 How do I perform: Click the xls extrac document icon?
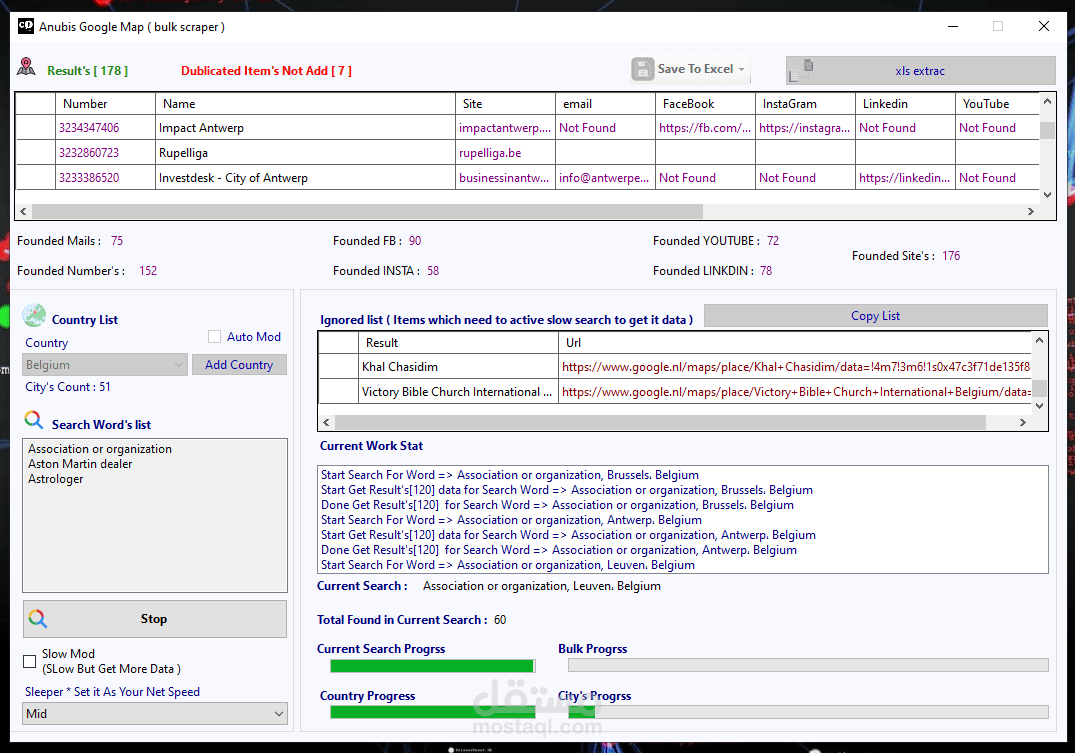pos(801,70)
